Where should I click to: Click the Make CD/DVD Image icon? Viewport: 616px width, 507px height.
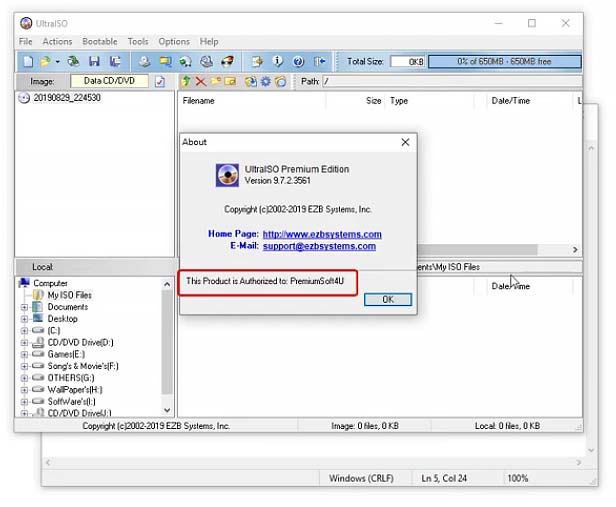[144, 62]
